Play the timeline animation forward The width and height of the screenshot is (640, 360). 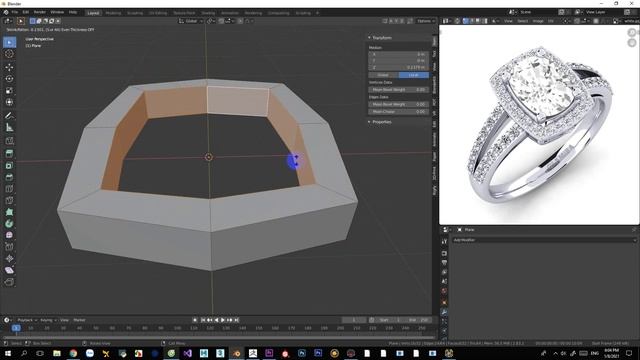[223, 320]
